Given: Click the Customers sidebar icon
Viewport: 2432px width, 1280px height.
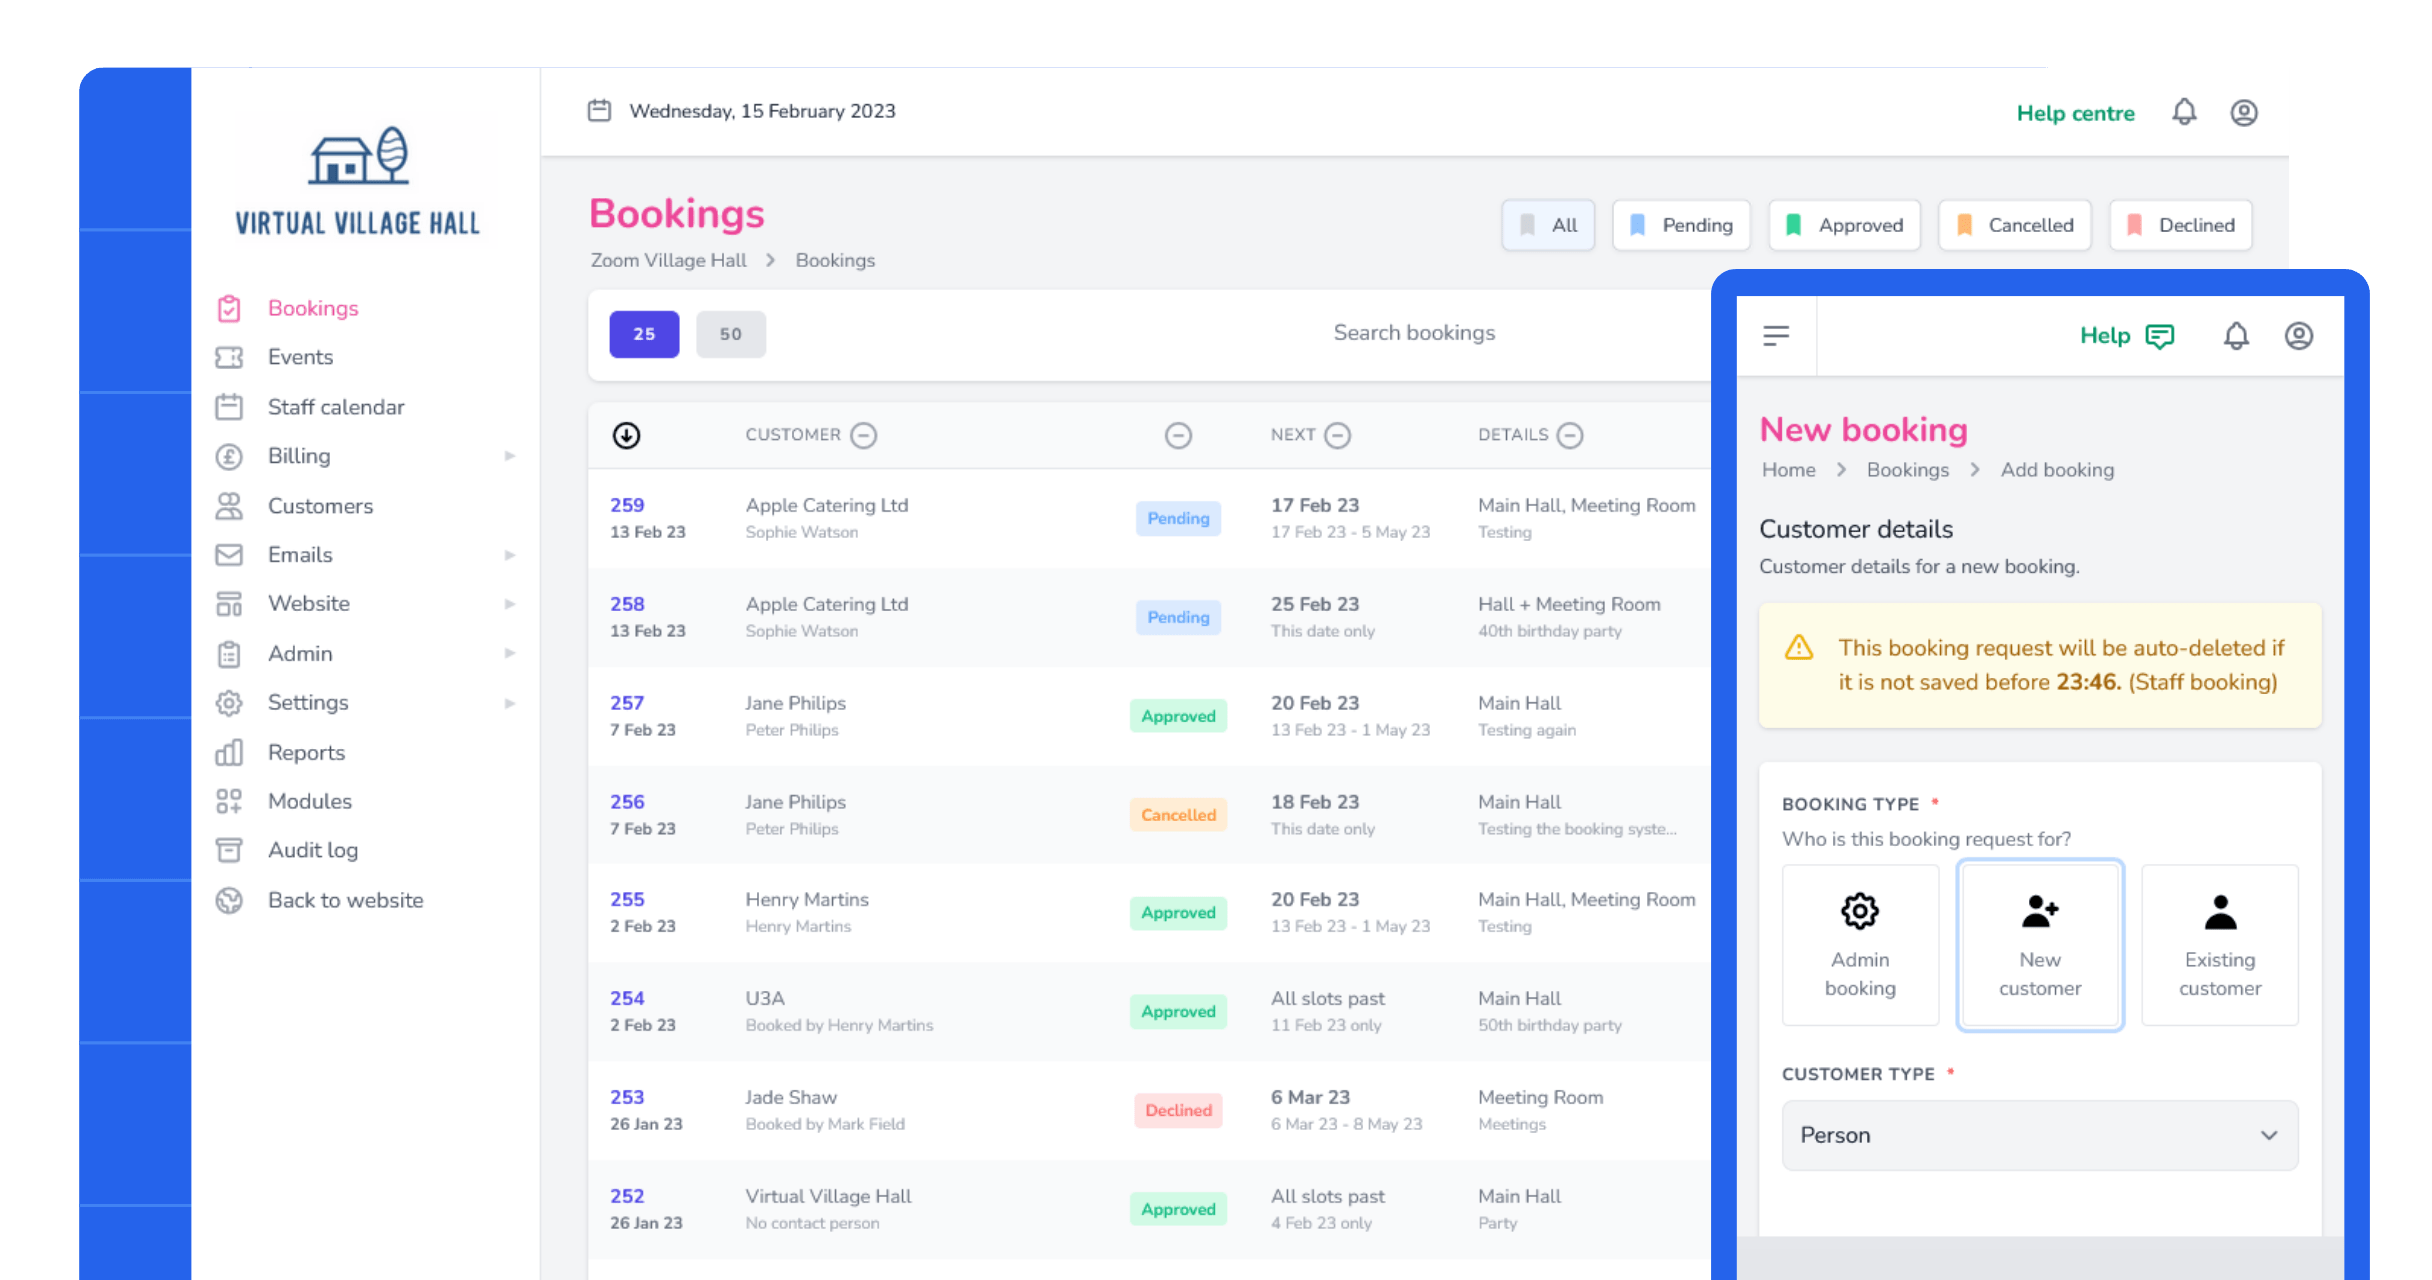Looking at the screenshot, I should [x=230, y=506].
